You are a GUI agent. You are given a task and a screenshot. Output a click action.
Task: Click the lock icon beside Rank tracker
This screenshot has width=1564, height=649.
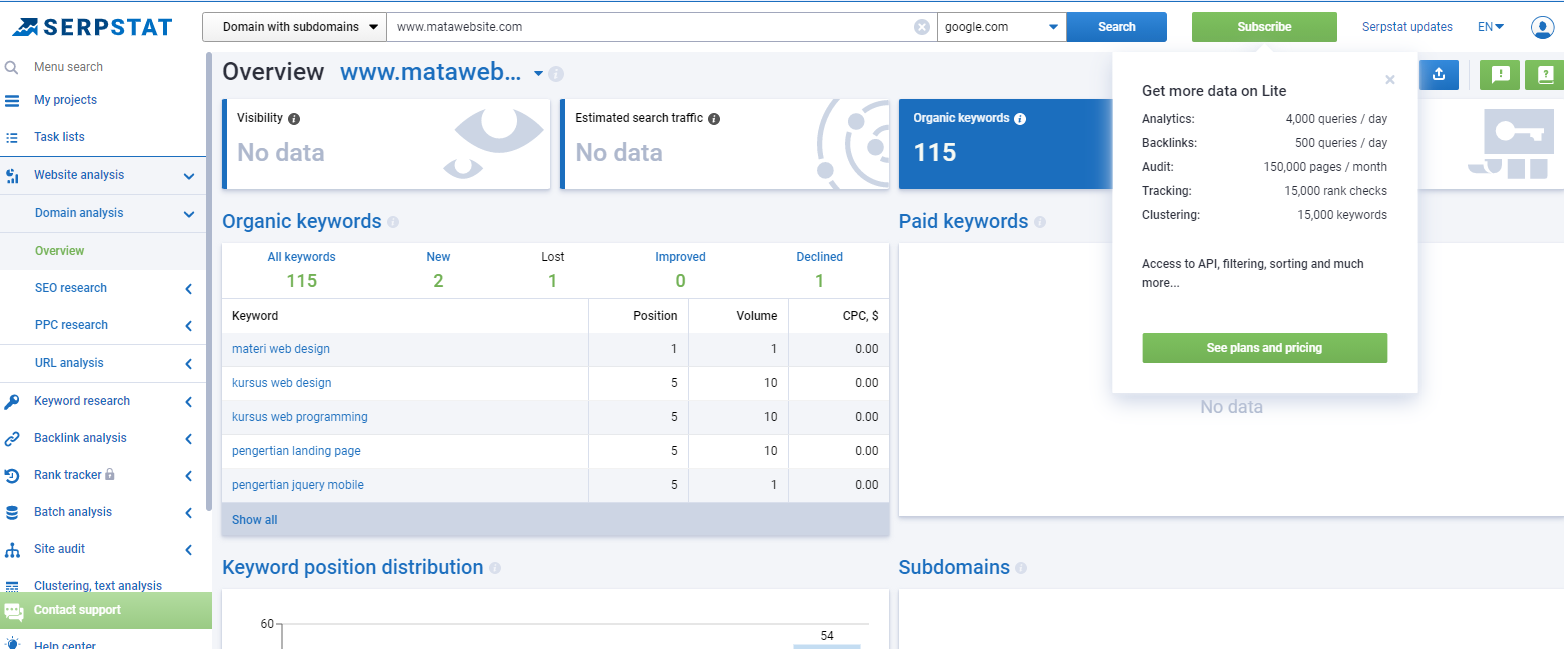(x=110, y=474)
